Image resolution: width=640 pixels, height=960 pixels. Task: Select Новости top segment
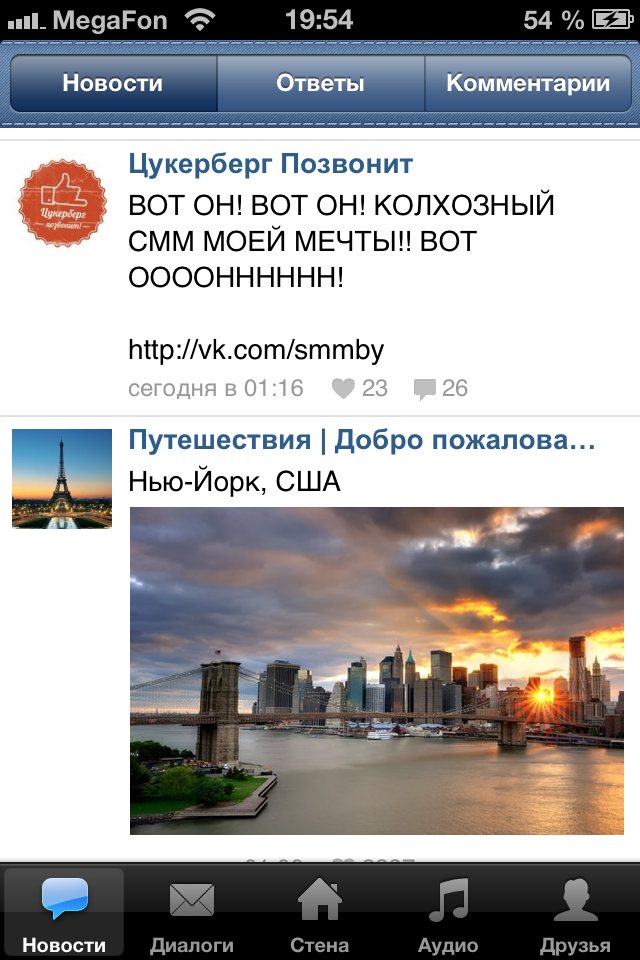click(113, 83)
